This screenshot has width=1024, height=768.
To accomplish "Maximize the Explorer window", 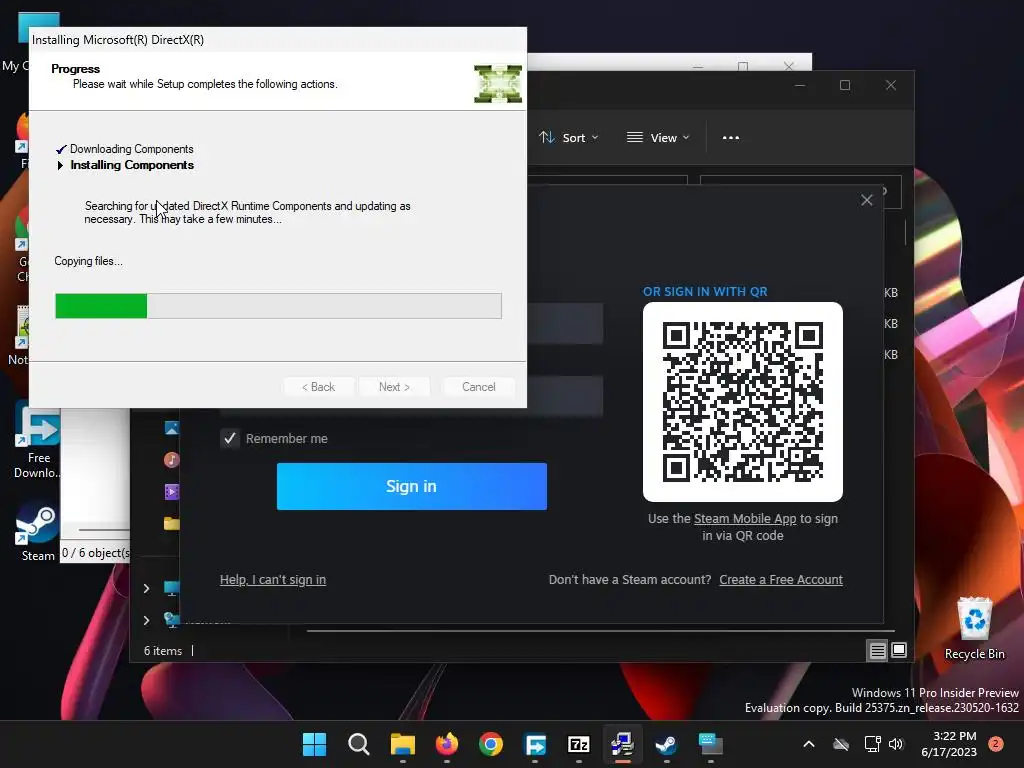I will (x=844, y=86).
